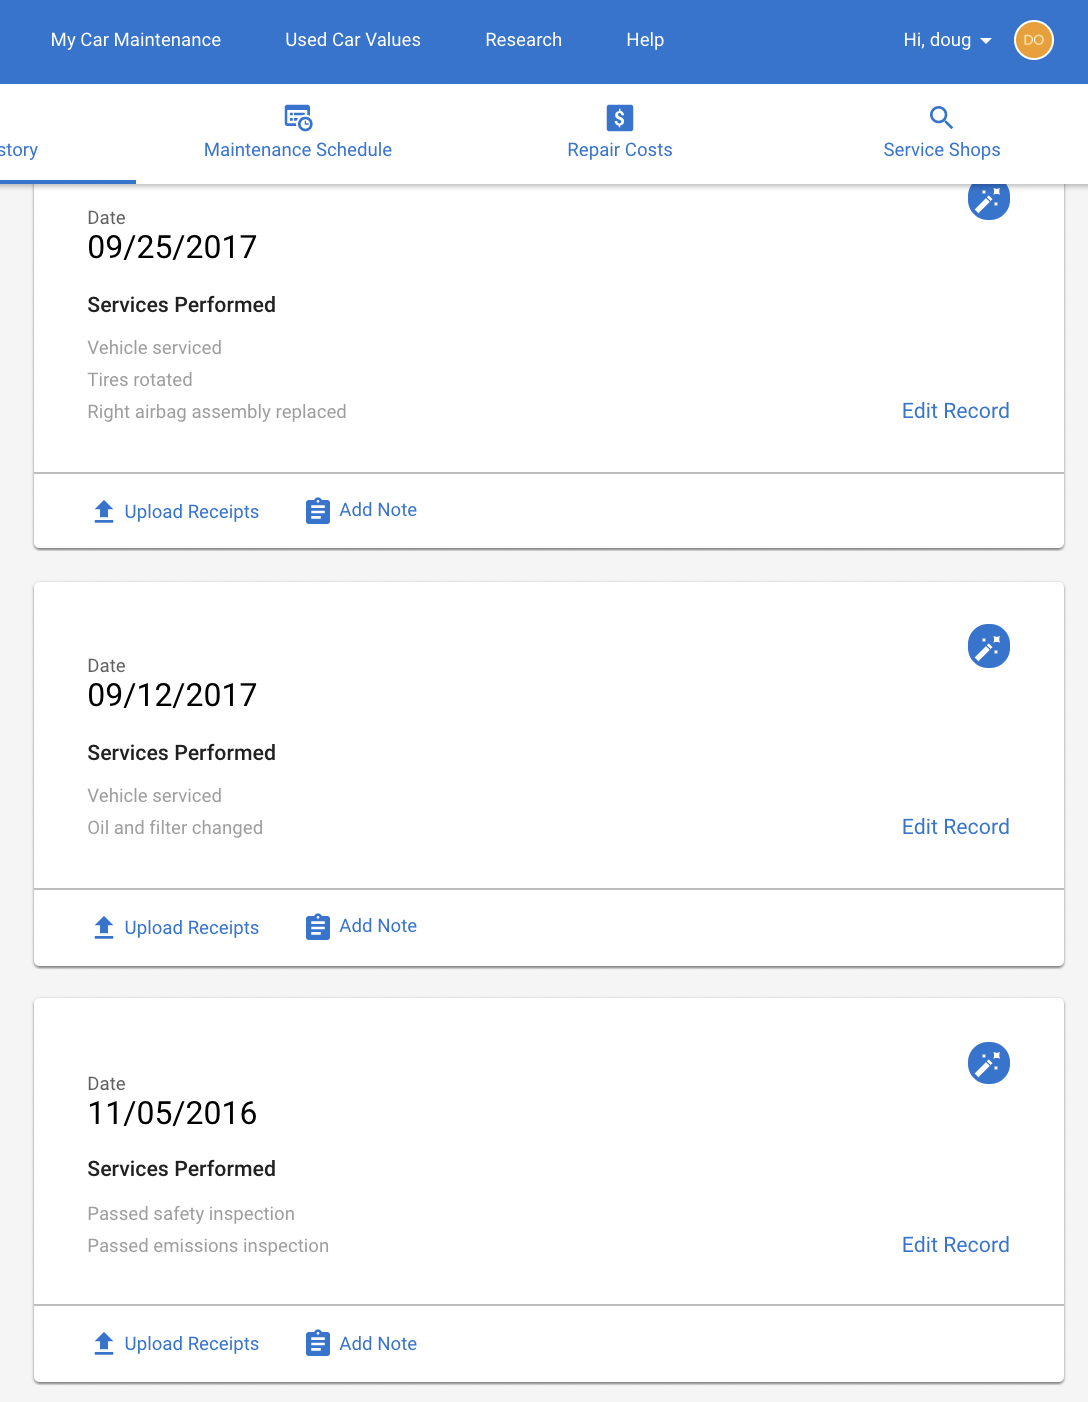1088x1402 pixels.
Task: Click the Service Shops search icon
Action: (x=941, y=118)
